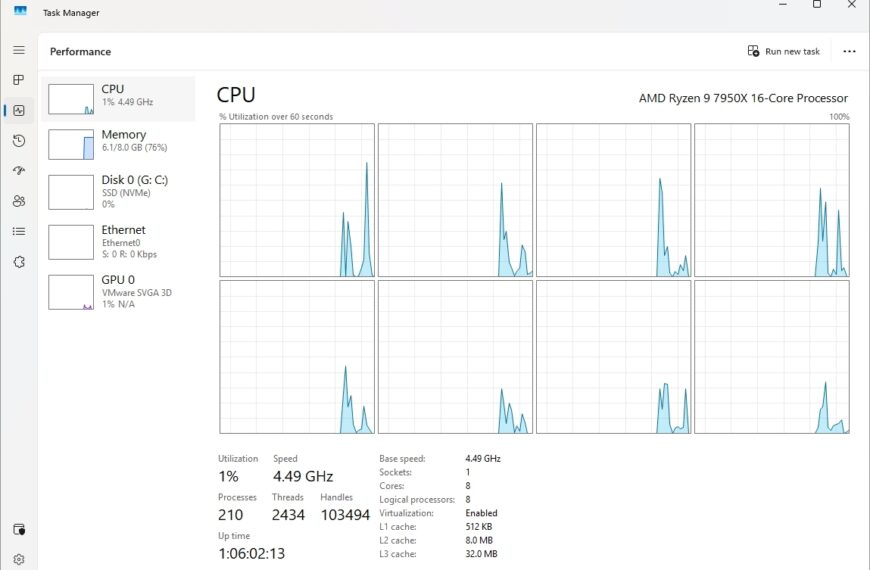Click the Task Manager app icon

[20, 11]
